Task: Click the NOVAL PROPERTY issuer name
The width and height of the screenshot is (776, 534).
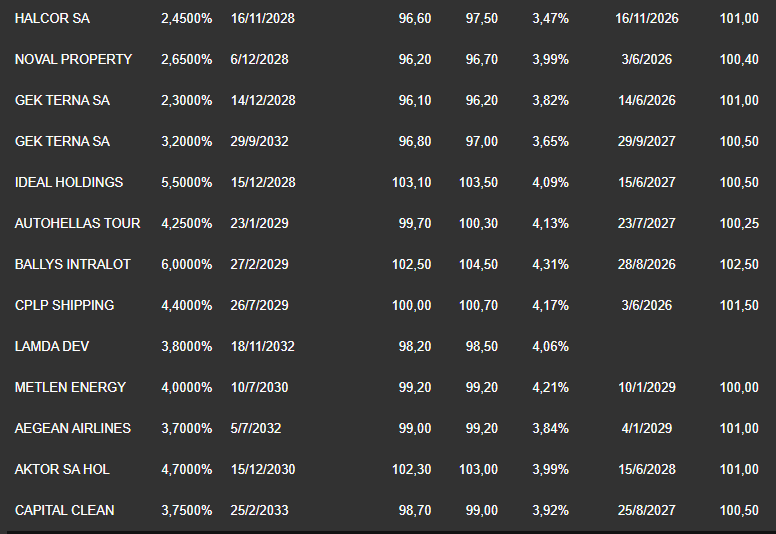Action: [x=73, y=59]
